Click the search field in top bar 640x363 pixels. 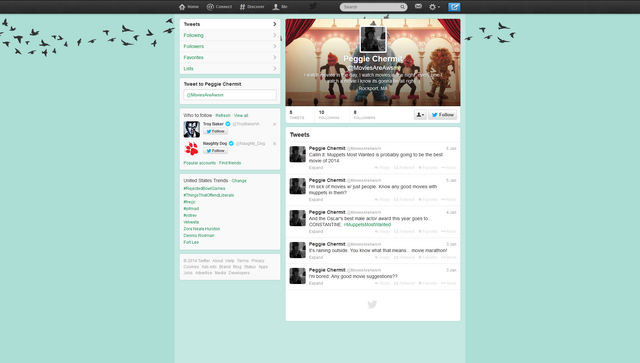click(373, 7)
